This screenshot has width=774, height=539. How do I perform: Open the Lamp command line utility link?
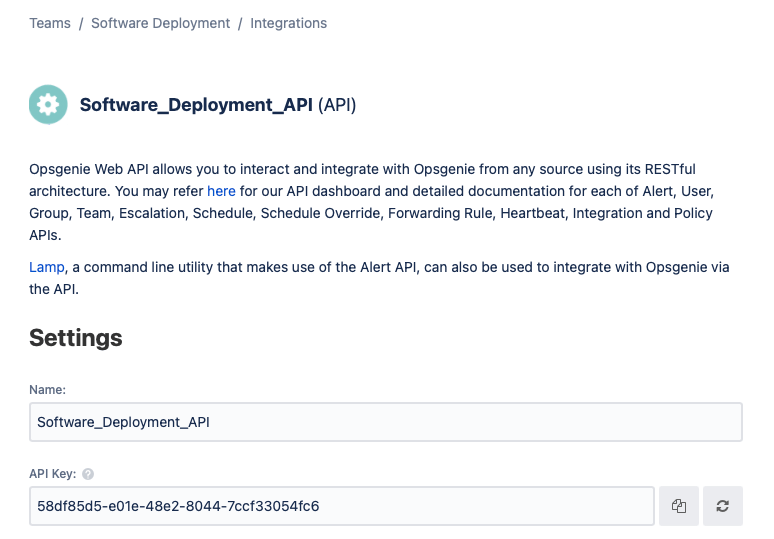(x=47, y=267)
